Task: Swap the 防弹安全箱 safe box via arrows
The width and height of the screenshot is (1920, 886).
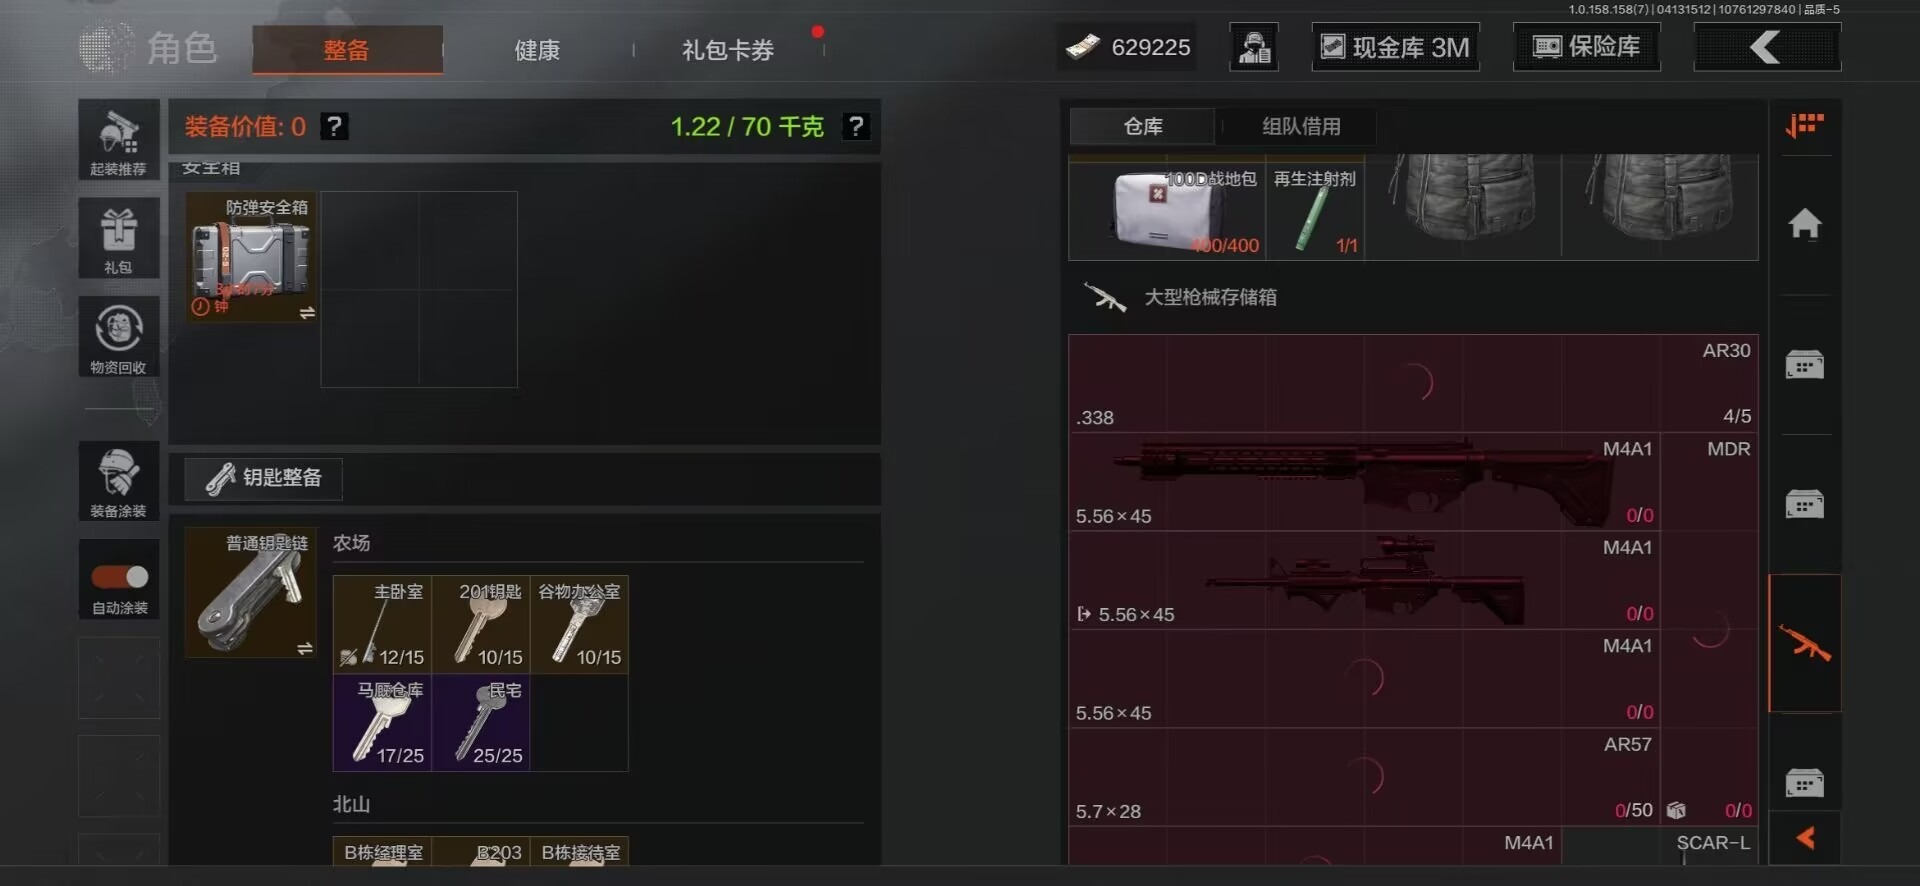Action: [306, 313]
